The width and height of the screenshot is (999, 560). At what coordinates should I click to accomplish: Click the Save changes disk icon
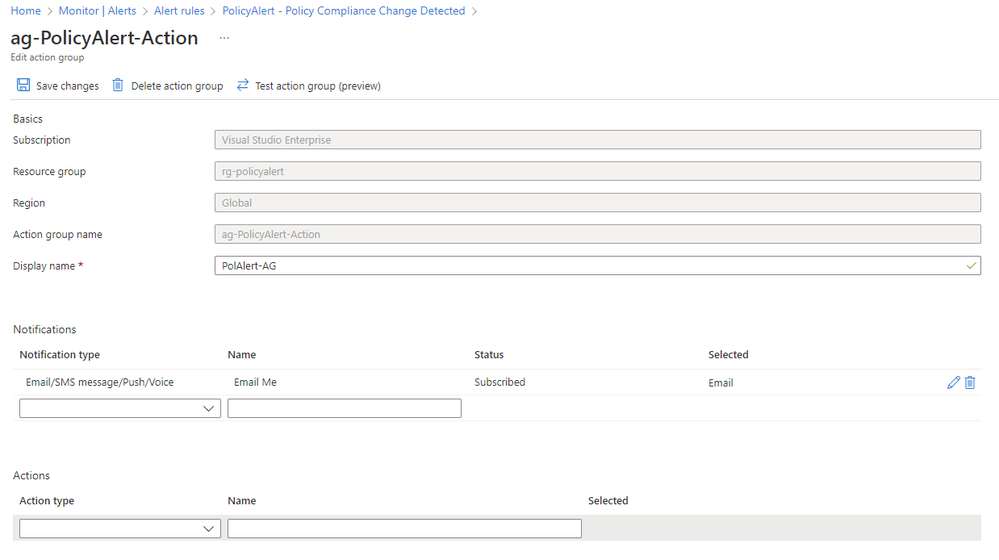24,85
